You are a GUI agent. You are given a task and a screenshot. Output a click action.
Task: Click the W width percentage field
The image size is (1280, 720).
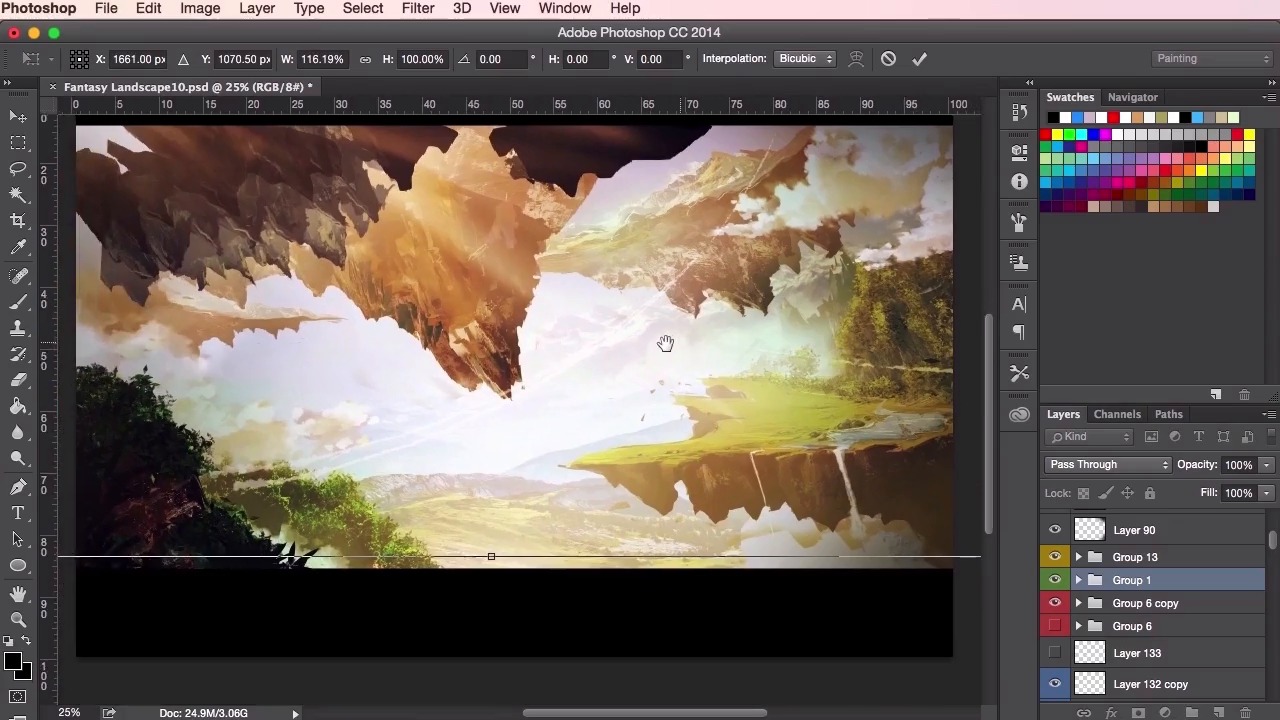[x=321, y=59]
